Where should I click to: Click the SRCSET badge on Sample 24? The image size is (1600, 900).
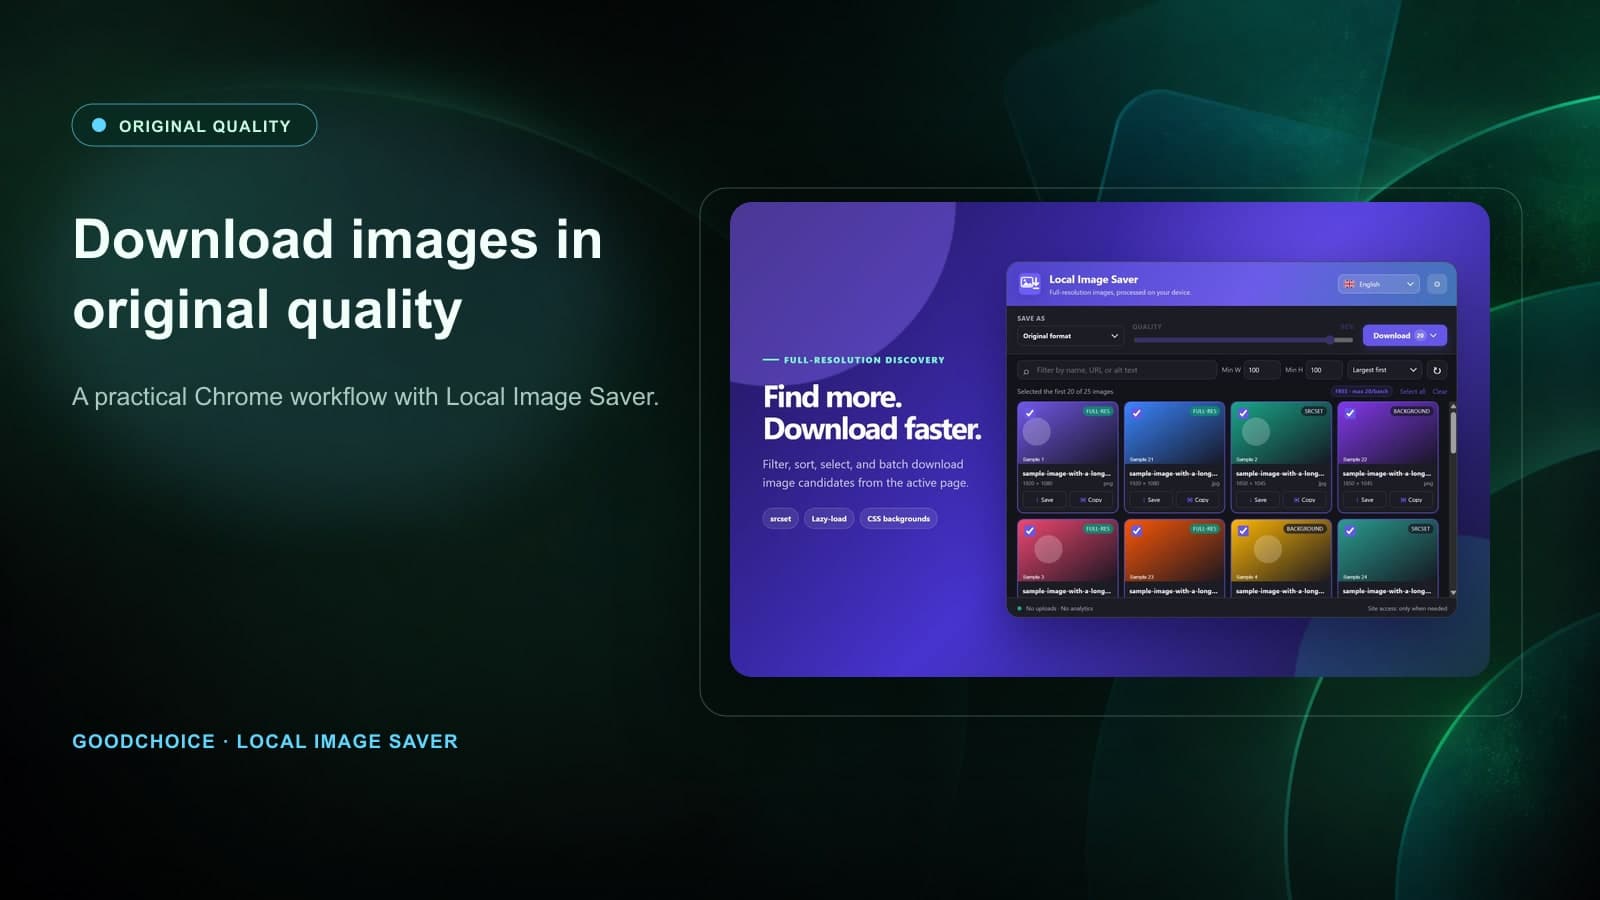[x=1421, y=529]
